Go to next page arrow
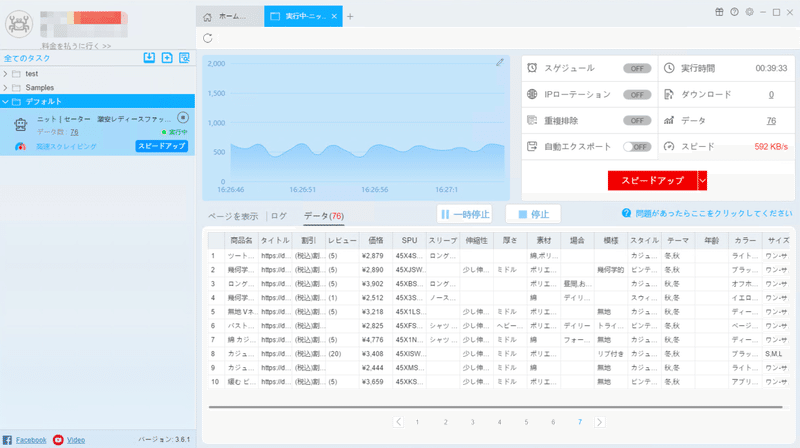The image size is (800, 448). [599, 422]
